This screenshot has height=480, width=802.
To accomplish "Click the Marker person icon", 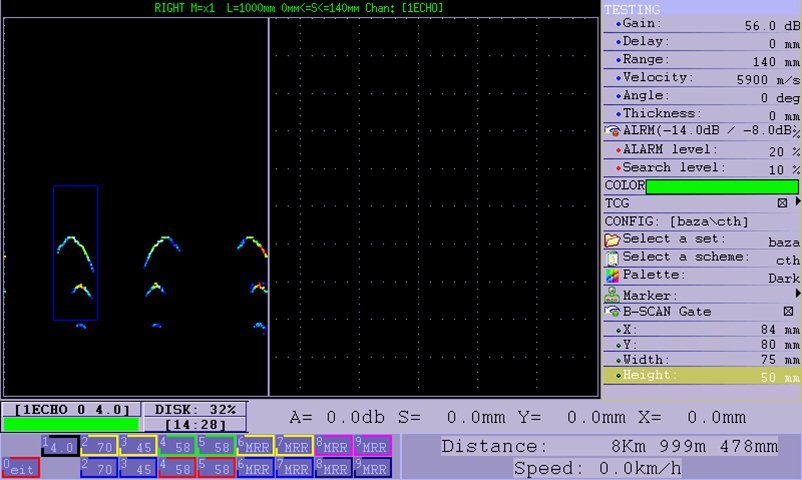I will click(612, 295).
